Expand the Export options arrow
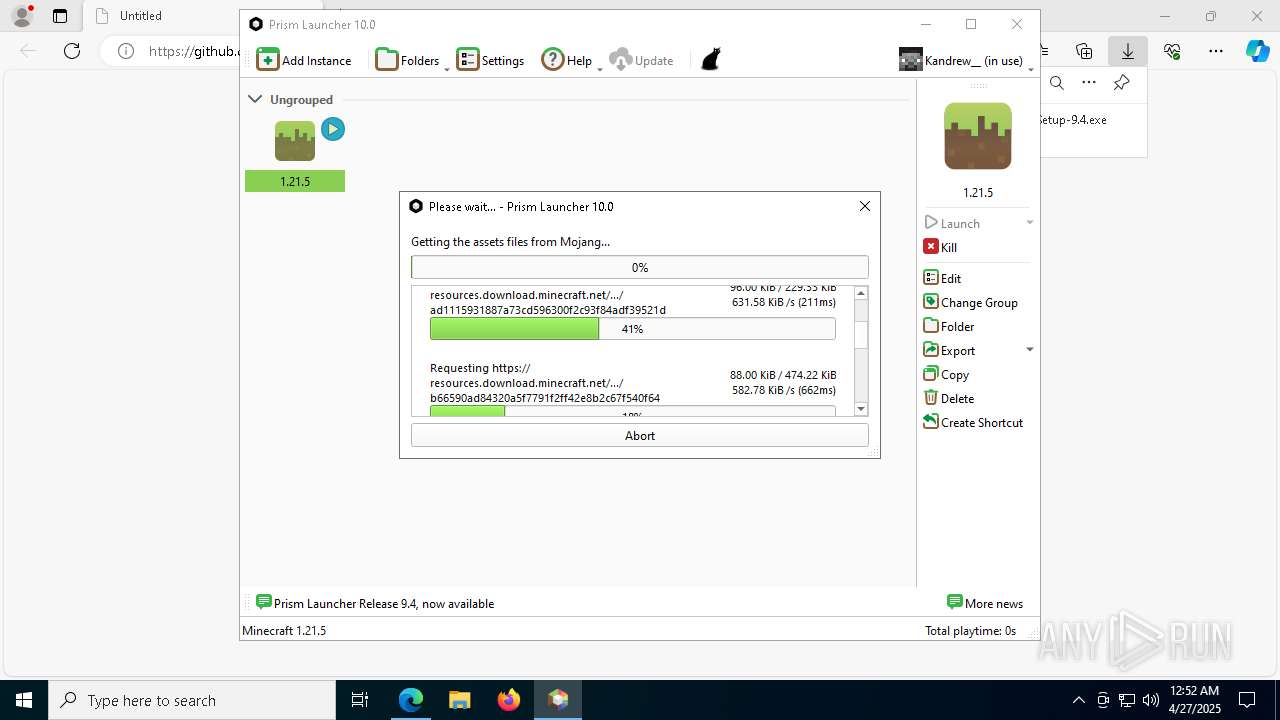Viewport: 1280px width, 720px height. tap(1030, 350)
